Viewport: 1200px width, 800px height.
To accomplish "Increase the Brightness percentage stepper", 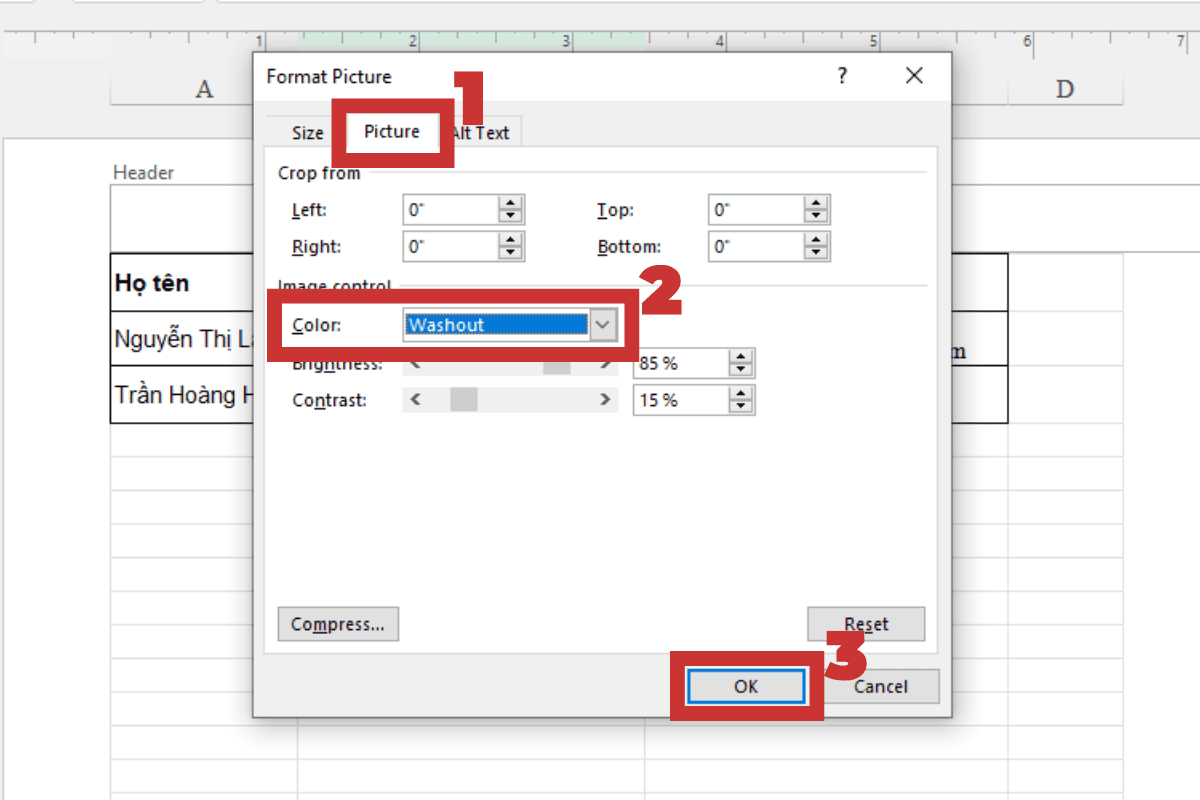I will (739, 357).
